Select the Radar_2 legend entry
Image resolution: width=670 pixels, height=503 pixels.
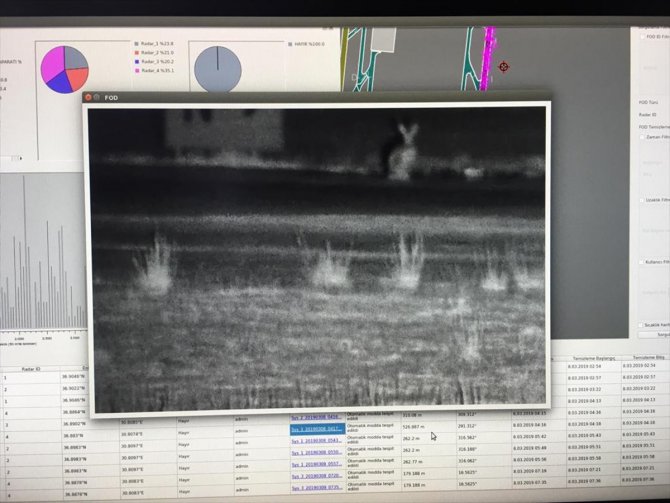coord(155,53)
